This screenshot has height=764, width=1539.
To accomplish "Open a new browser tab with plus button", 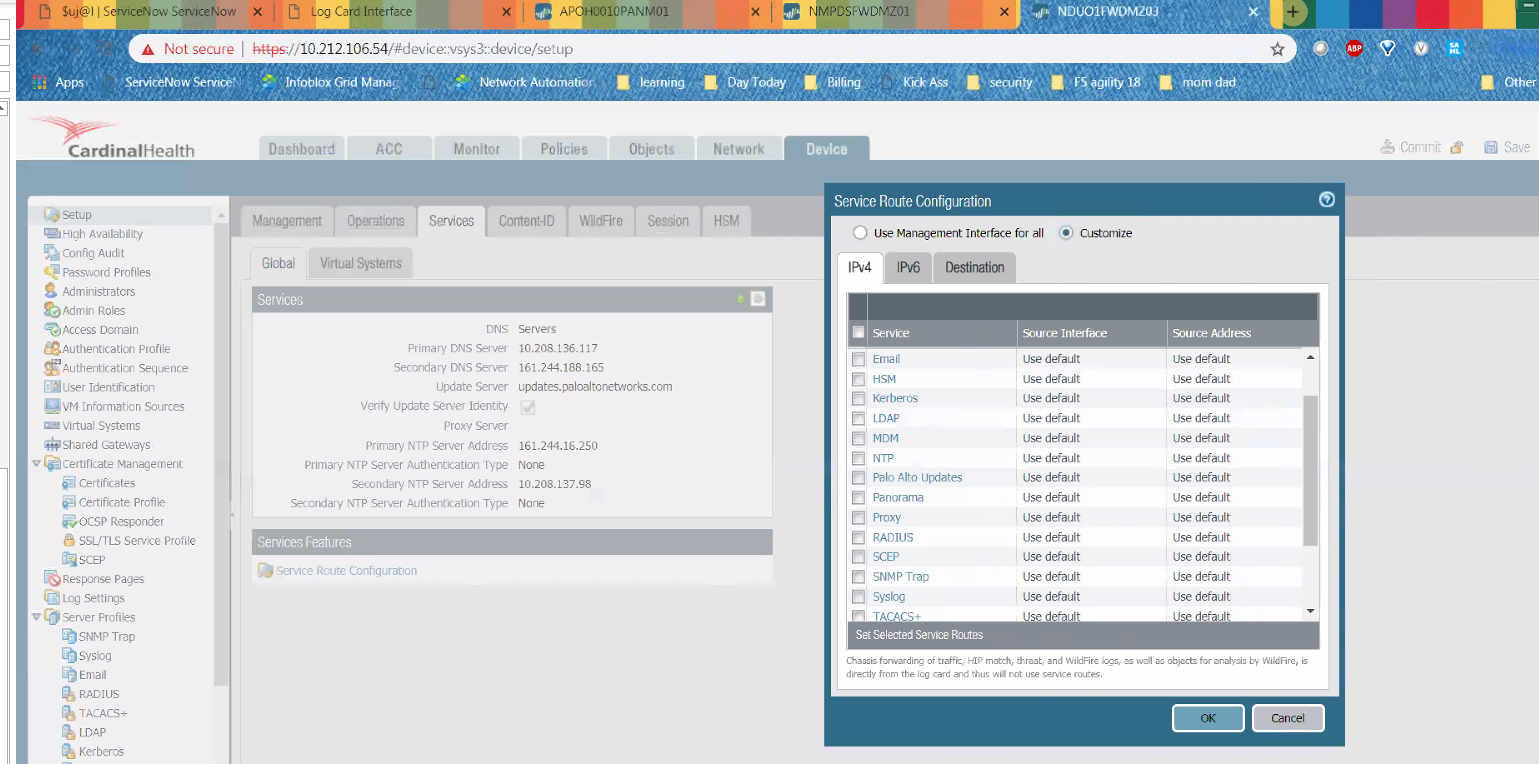I will click(1293, 12).
